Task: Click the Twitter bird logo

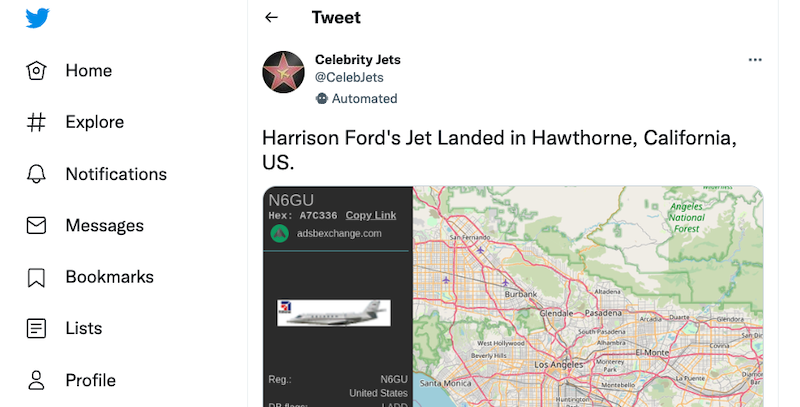Action: [39, 18]
